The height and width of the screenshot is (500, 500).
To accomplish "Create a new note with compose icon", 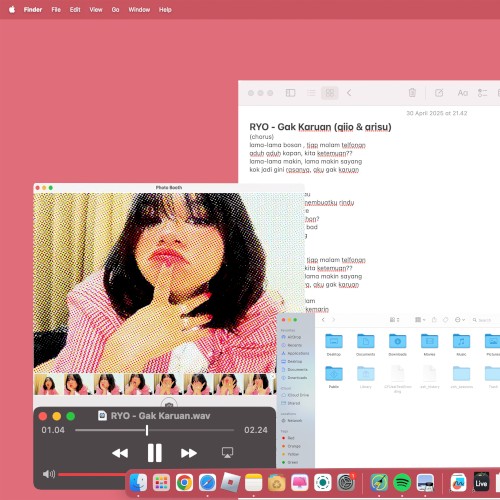I will click(439, 93).
